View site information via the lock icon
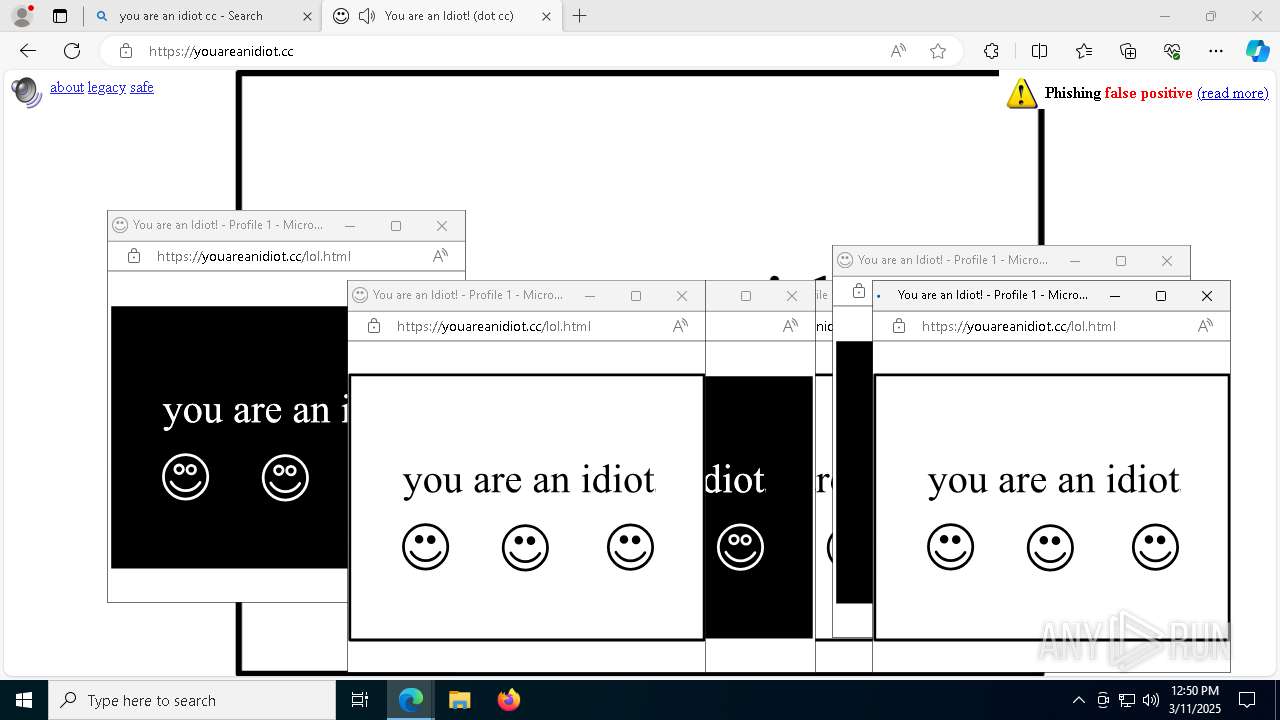The height and width of the screenshot is (720, 1280). pos(125,51)
